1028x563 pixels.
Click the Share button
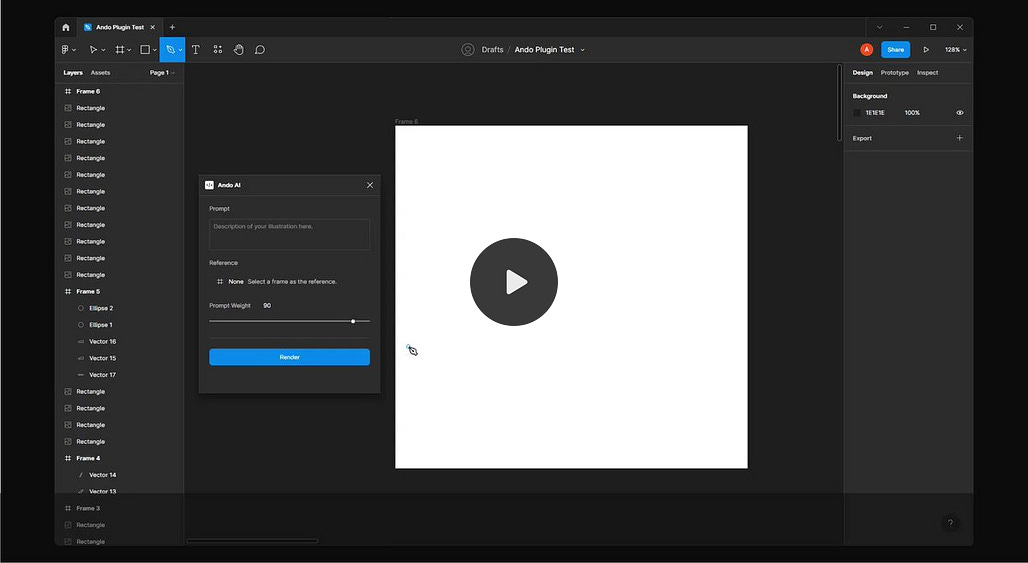895,50
